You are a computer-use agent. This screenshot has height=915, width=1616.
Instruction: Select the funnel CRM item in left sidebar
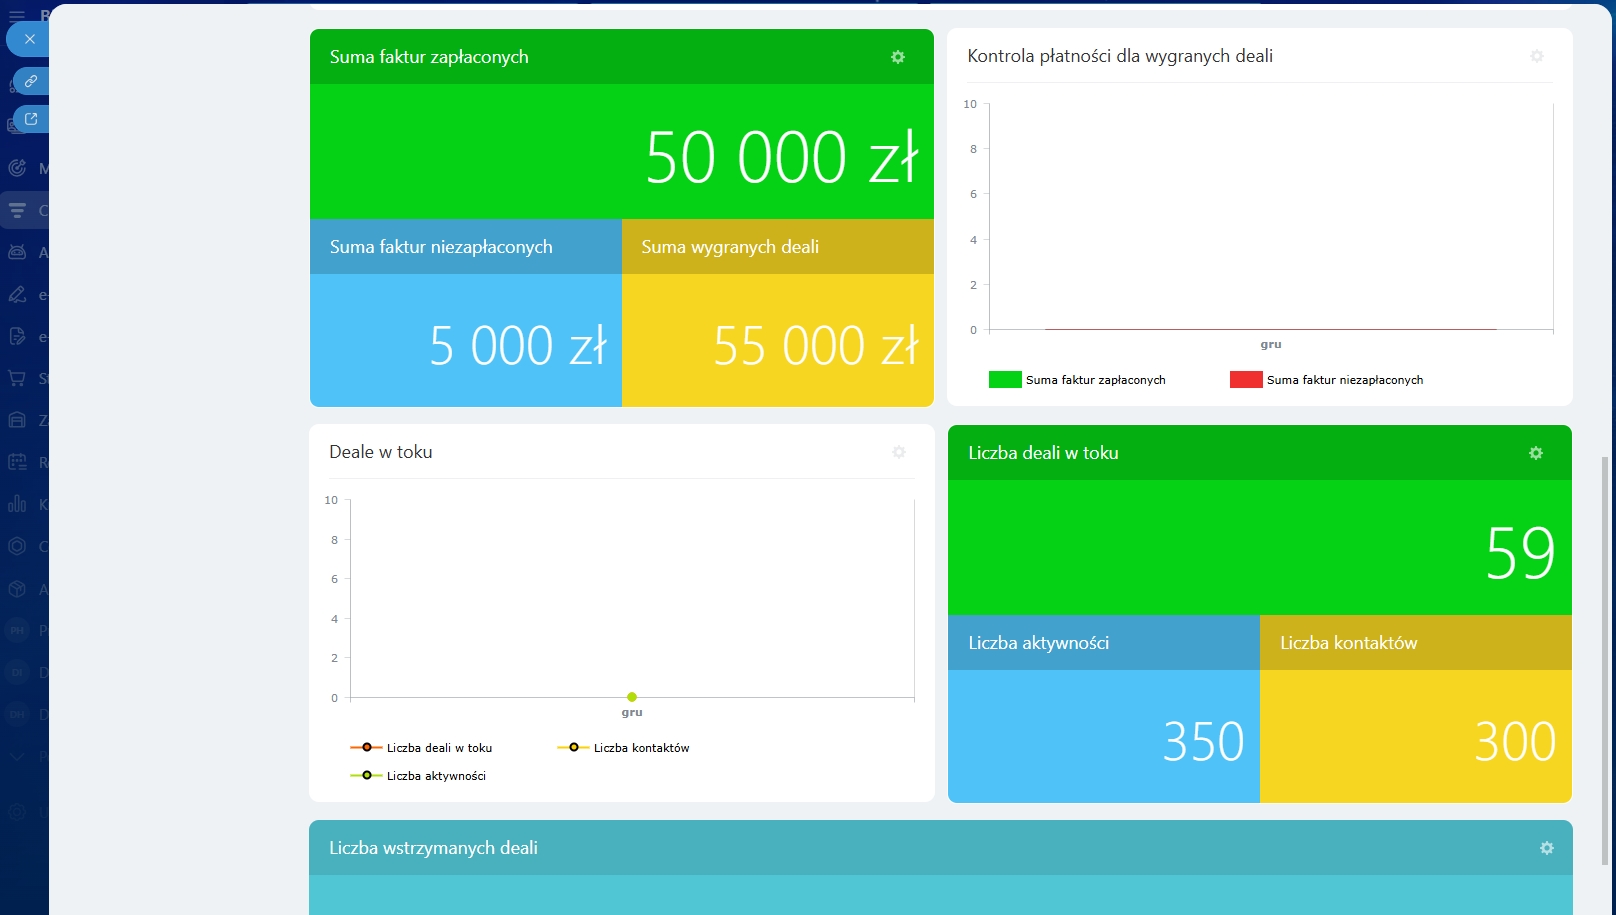click(x=17, y=210)
